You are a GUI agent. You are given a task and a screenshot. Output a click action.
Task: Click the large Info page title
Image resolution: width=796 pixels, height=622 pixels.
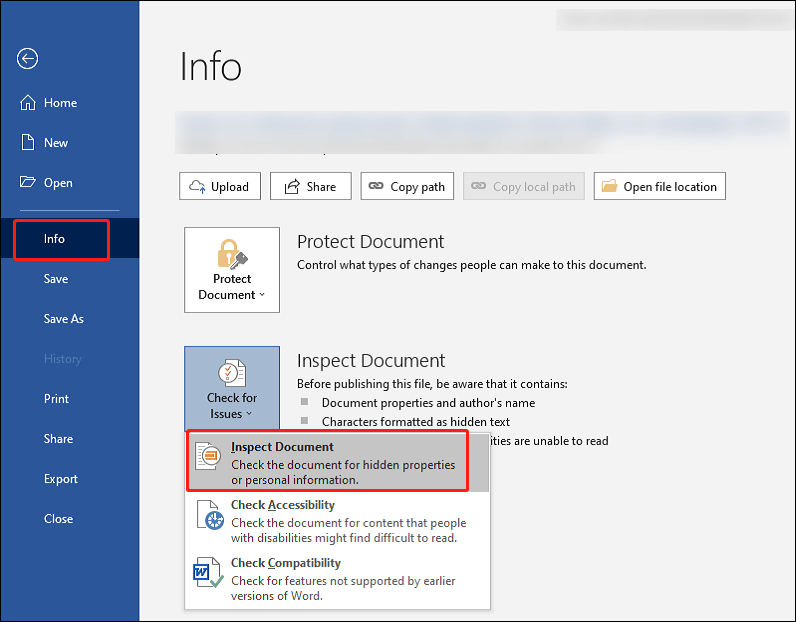[x=210, y=66]
